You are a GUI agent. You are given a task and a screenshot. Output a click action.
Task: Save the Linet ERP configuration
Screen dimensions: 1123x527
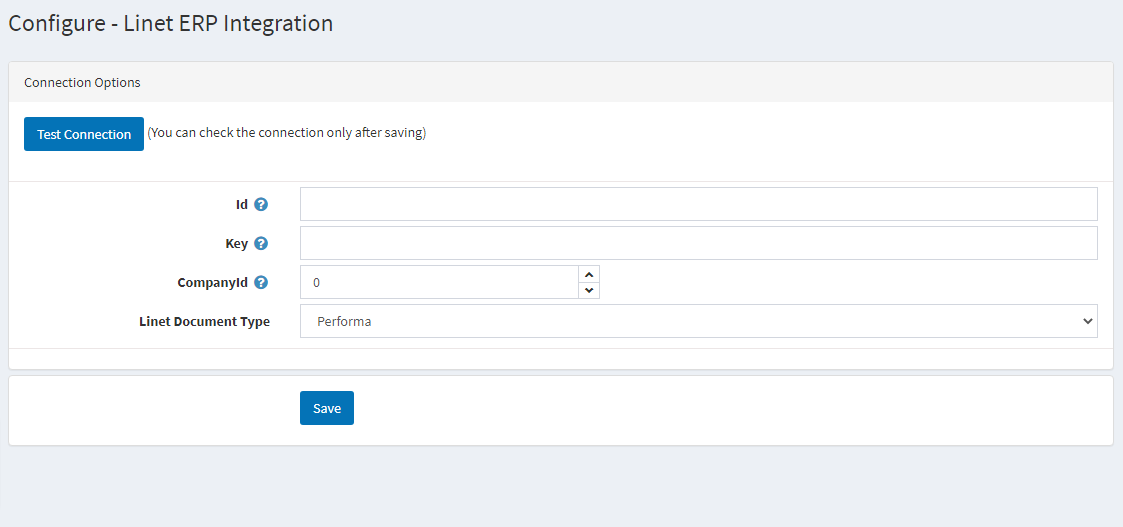coord(327,408)
